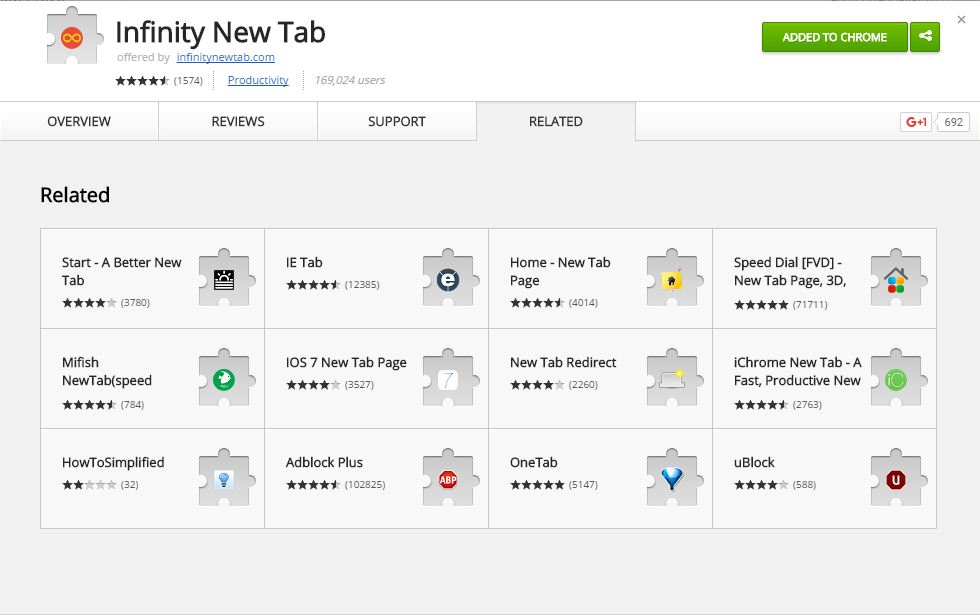This screenshot has width=980, height=615.
Task: Click the New Tab Redirect title
Action: coord(563,362)
